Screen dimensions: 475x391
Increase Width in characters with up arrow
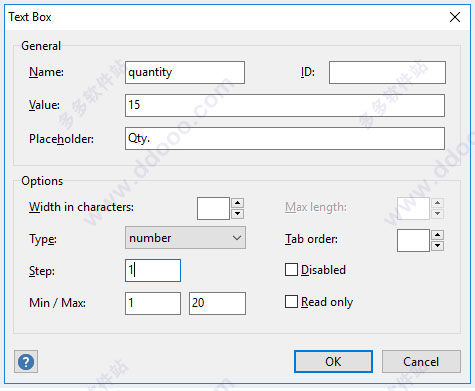tap(237, 203)
